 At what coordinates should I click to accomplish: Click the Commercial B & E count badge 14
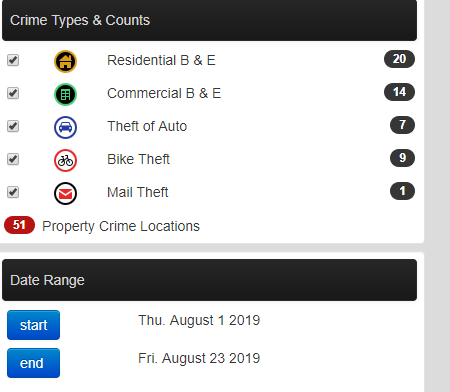pyautogui.click(x=399, y=92)
